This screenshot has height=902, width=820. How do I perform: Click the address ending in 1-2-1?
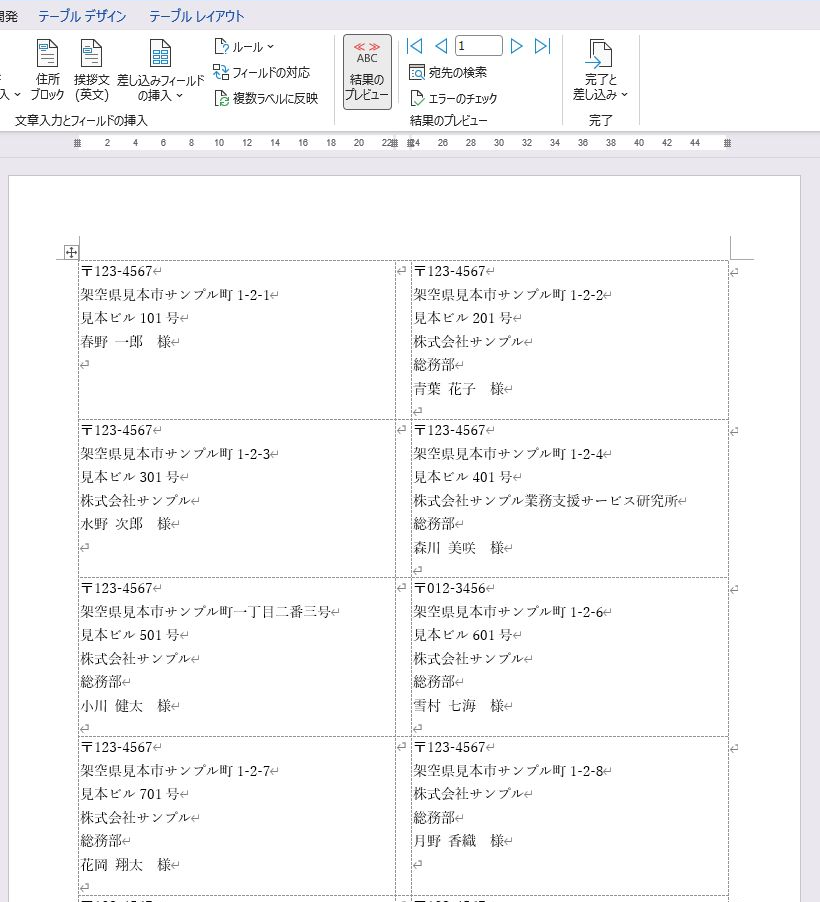coord(176,295)
